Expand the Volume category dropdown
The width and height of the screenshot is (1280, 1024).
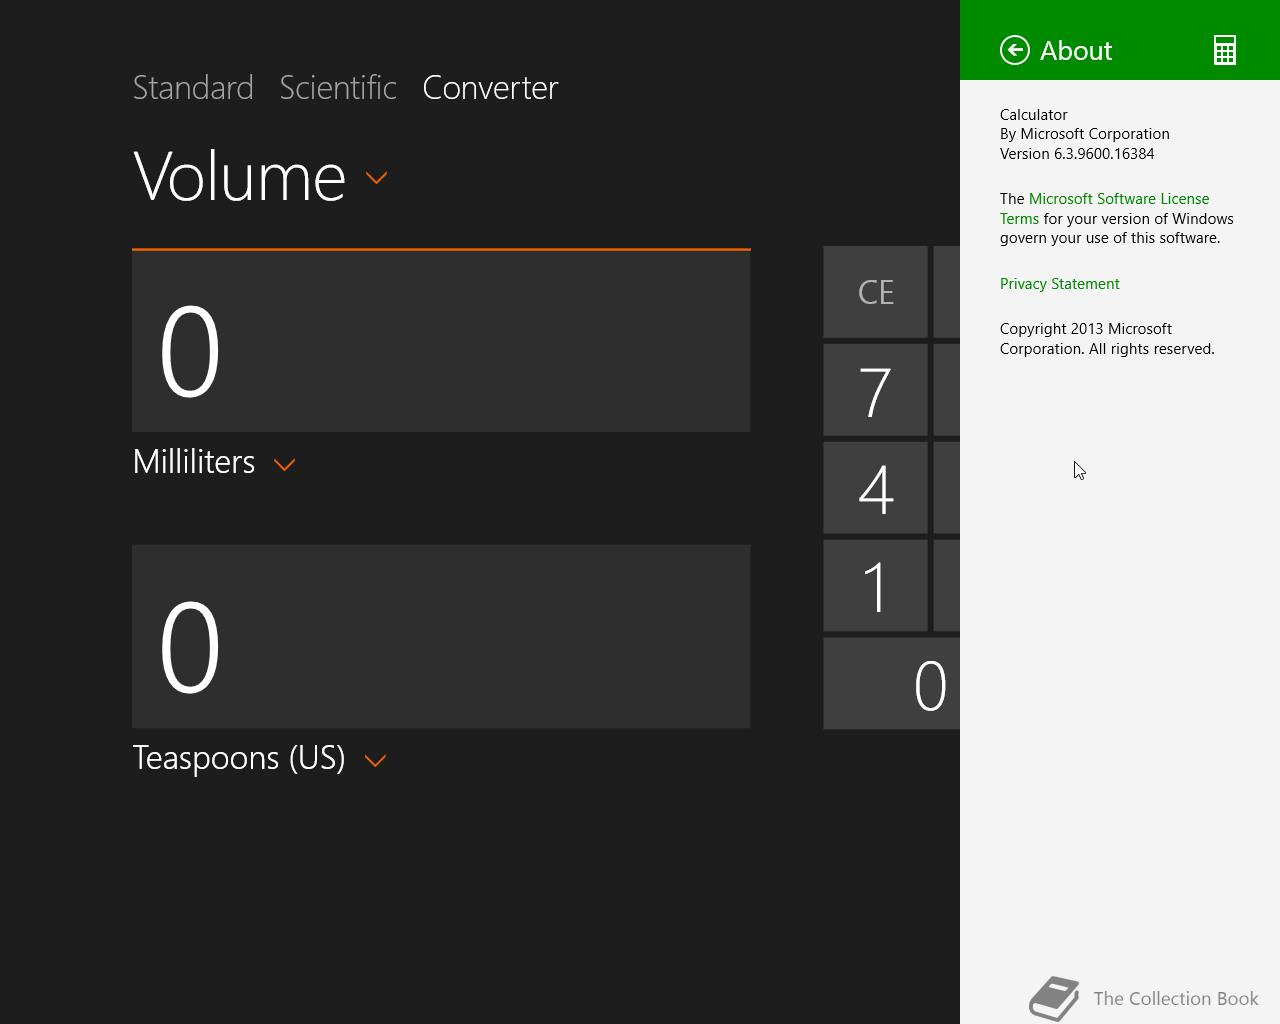coord(377,178)
